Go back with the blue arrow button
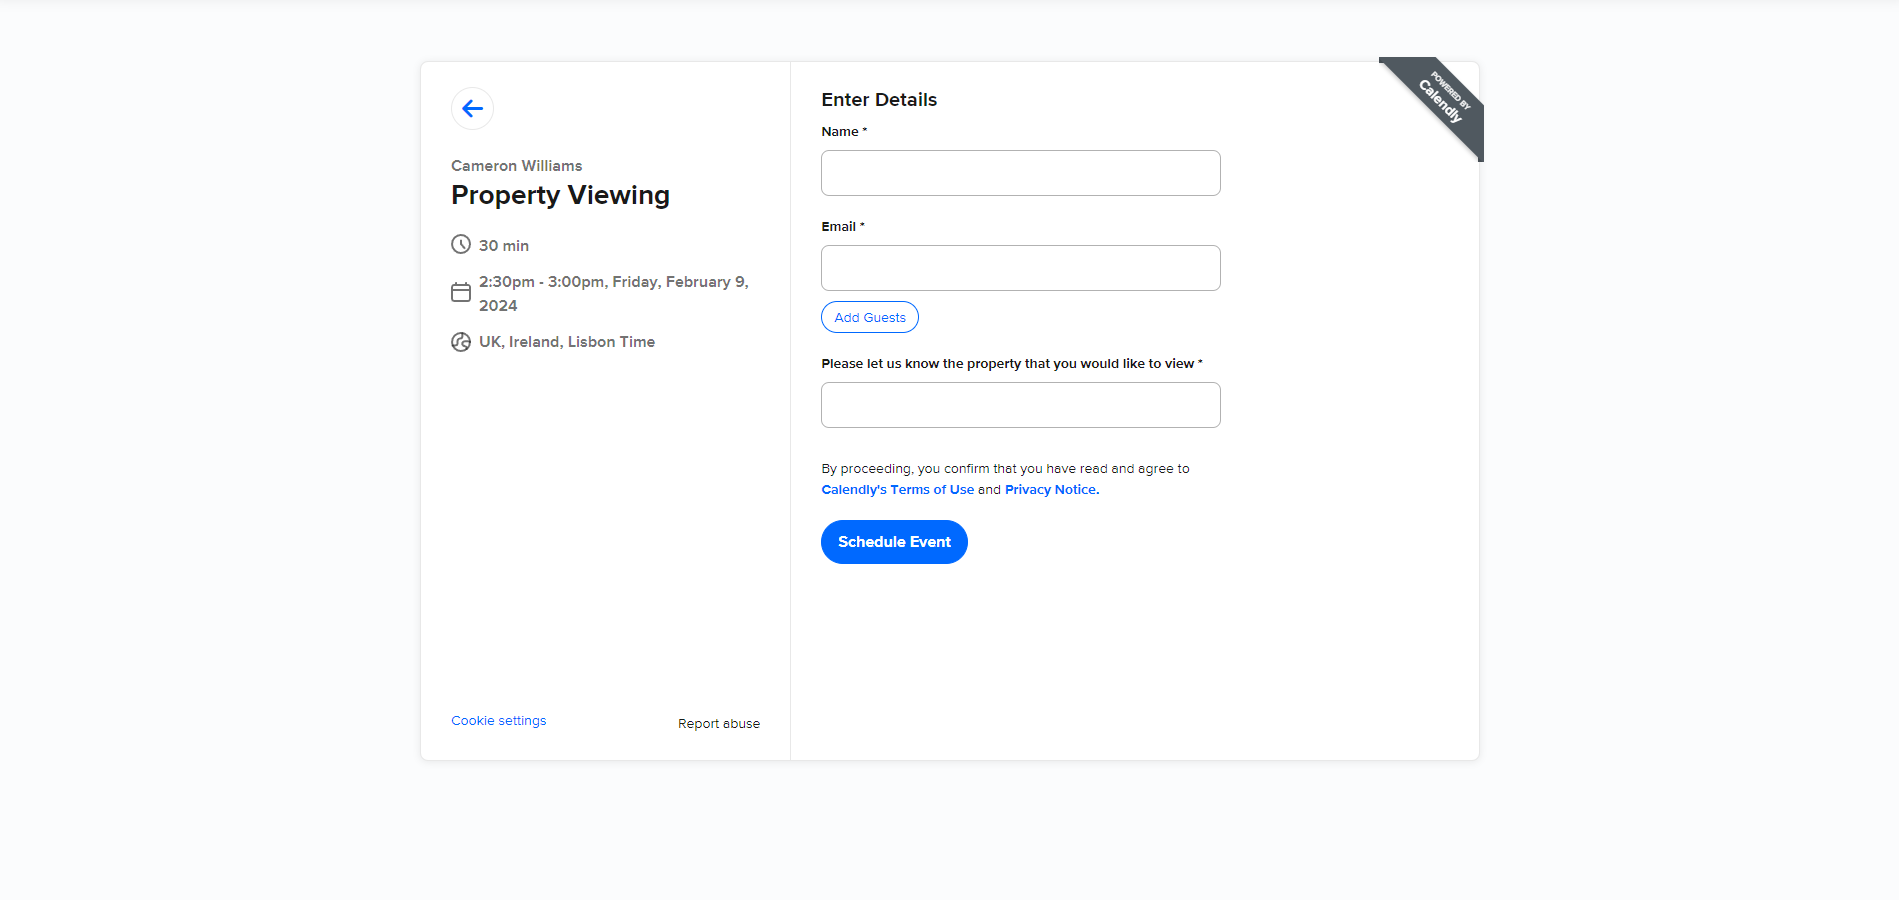This screenshot has height=900, width=1899. 472,108
